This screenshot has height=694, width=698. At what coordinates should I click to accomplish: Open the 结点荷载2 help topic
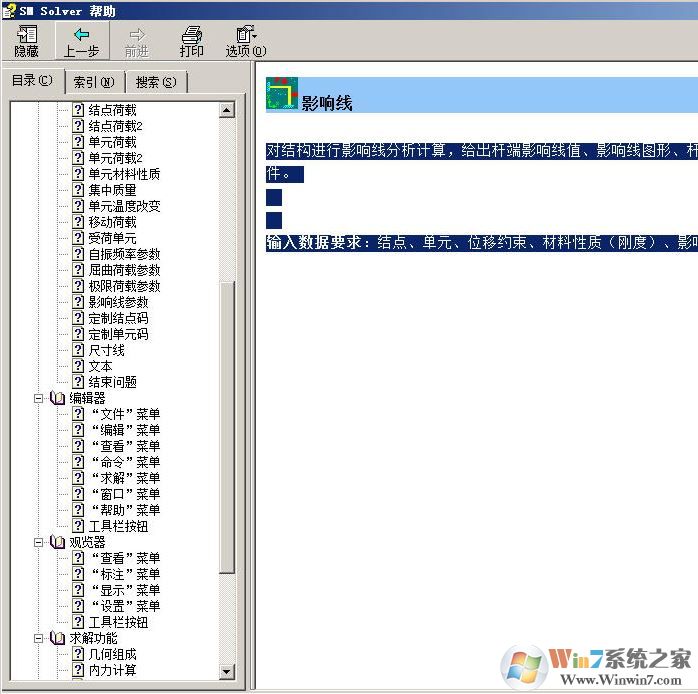click(x=115, y=126)
